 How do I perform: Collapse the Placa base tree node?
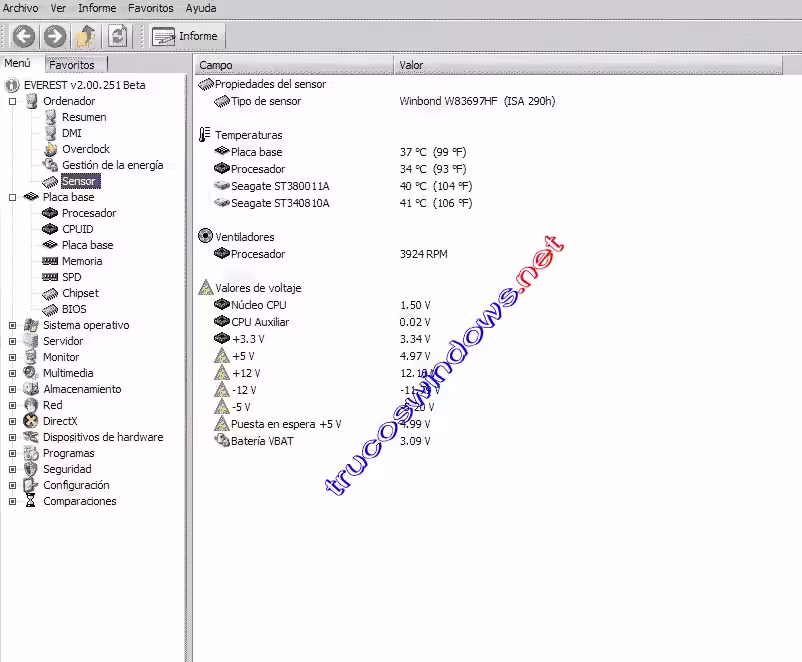(x=12, y=197)
